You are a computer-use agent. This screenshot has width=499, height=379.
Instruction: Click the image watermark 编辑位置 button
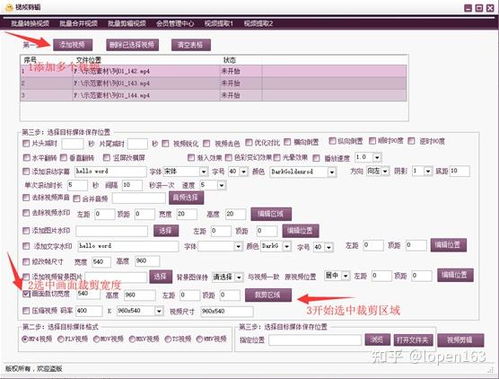[x=300, y=231]
